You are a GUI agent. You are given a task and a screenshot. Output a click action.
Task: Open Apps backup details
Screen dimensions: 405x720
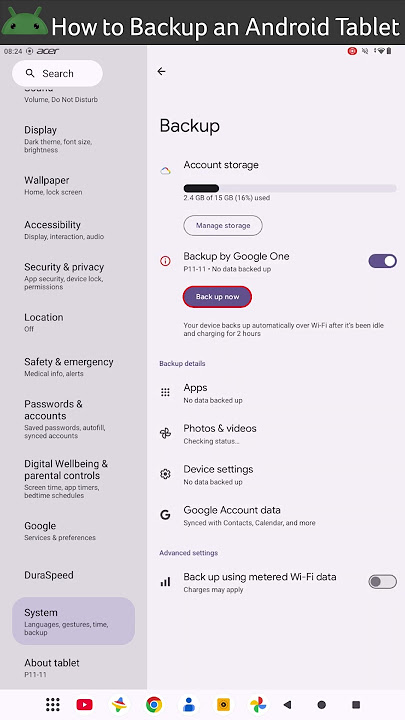coord(278,393)
